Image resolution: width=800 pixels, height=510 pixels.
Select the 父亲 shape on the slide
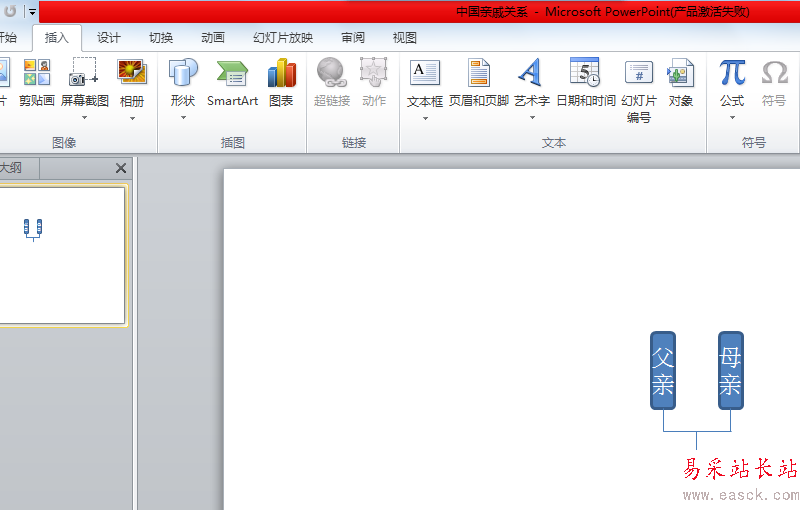(x=663, y=370)
